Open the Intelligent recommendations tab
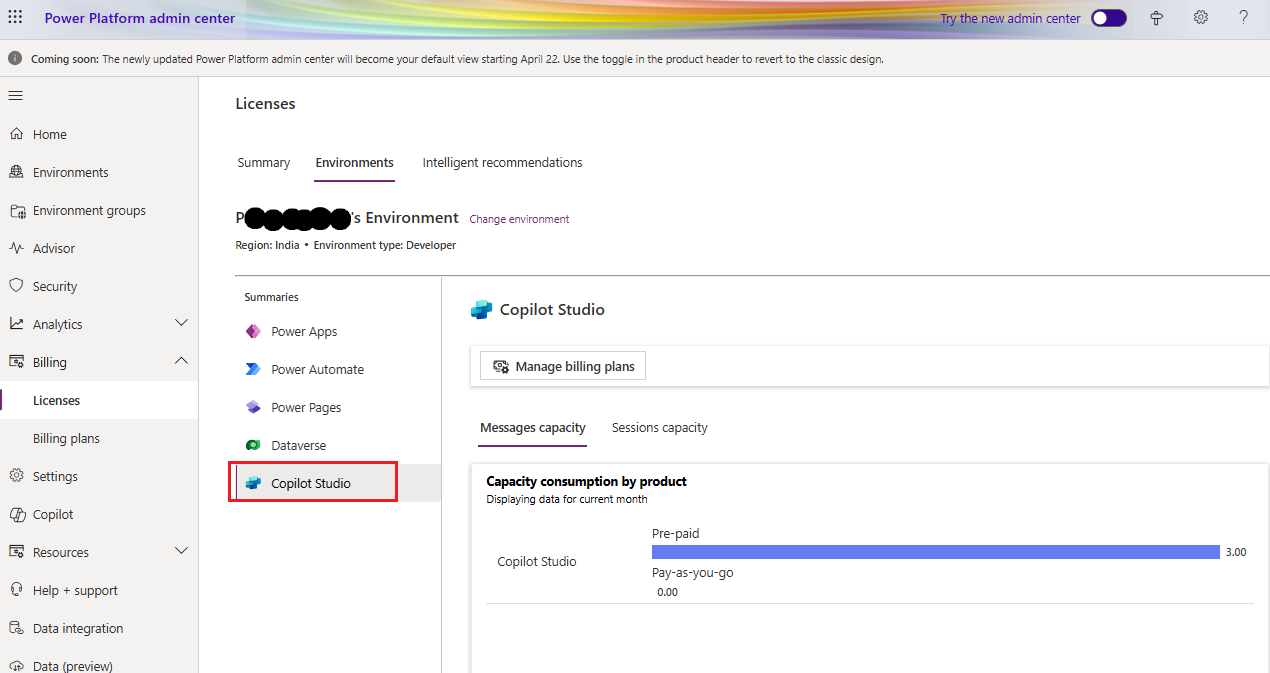Screen dimensions: 1270x673 [502, 162]
